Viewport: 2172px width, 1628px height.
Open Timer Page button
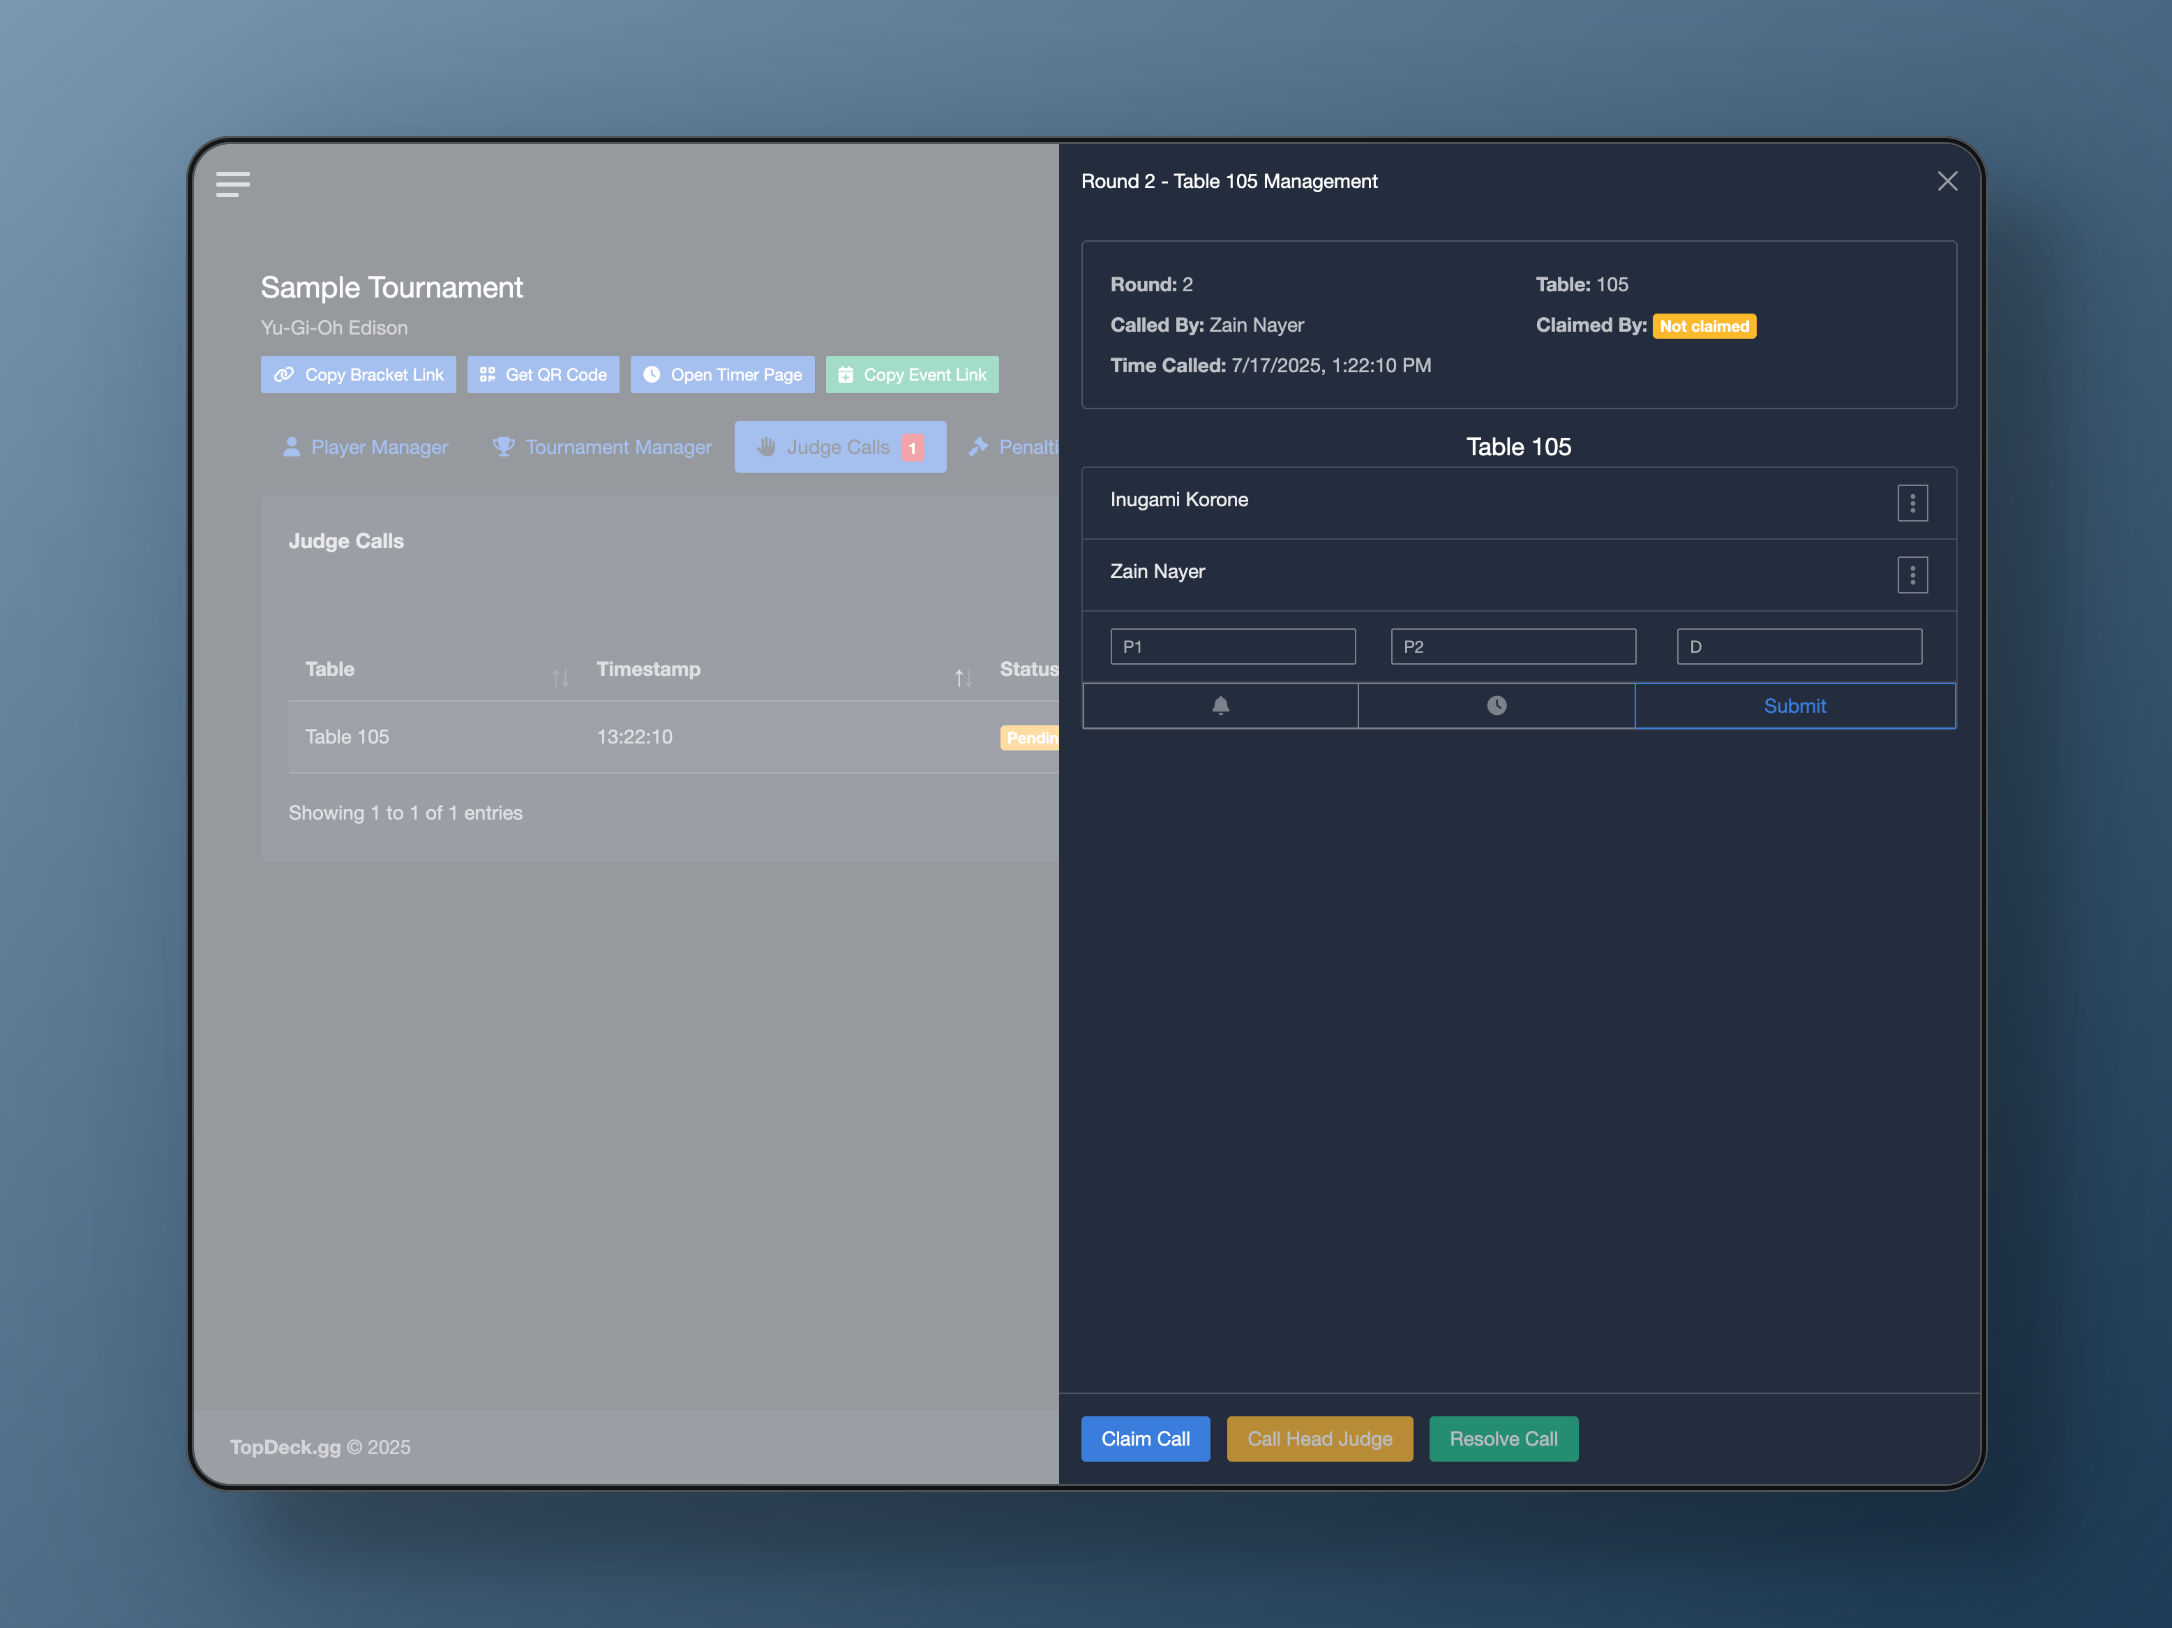[x=722, y=375]
